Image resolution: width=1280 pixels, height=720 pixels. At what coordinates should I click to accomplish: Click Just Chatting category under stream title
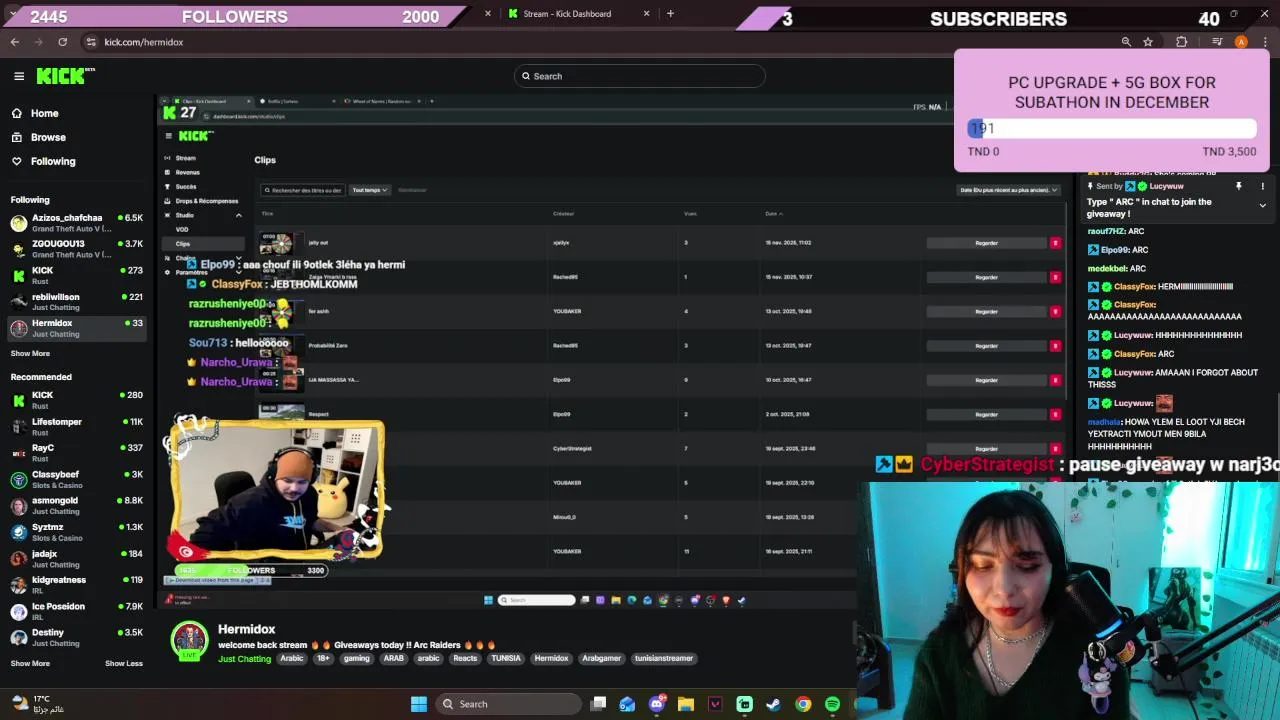coord(244,659)
